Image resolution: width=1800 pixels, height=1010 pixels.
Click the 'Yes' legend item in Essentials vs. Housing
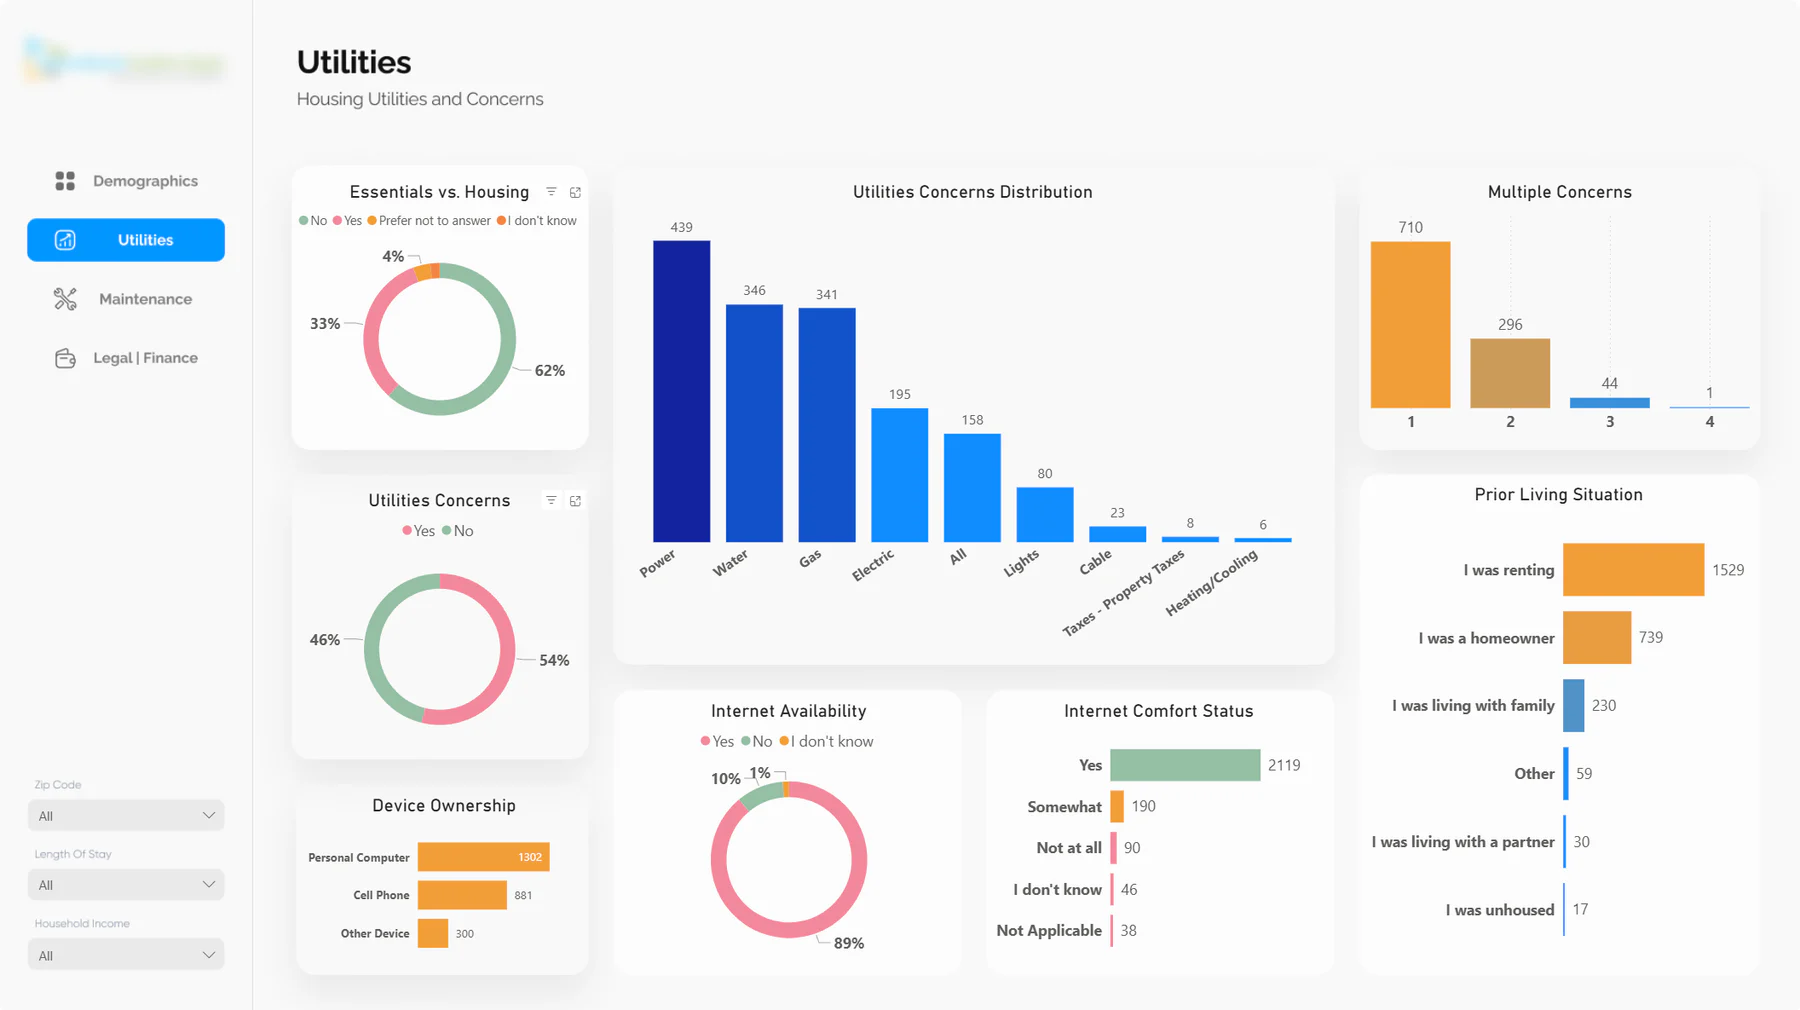[x=347, y=221]
